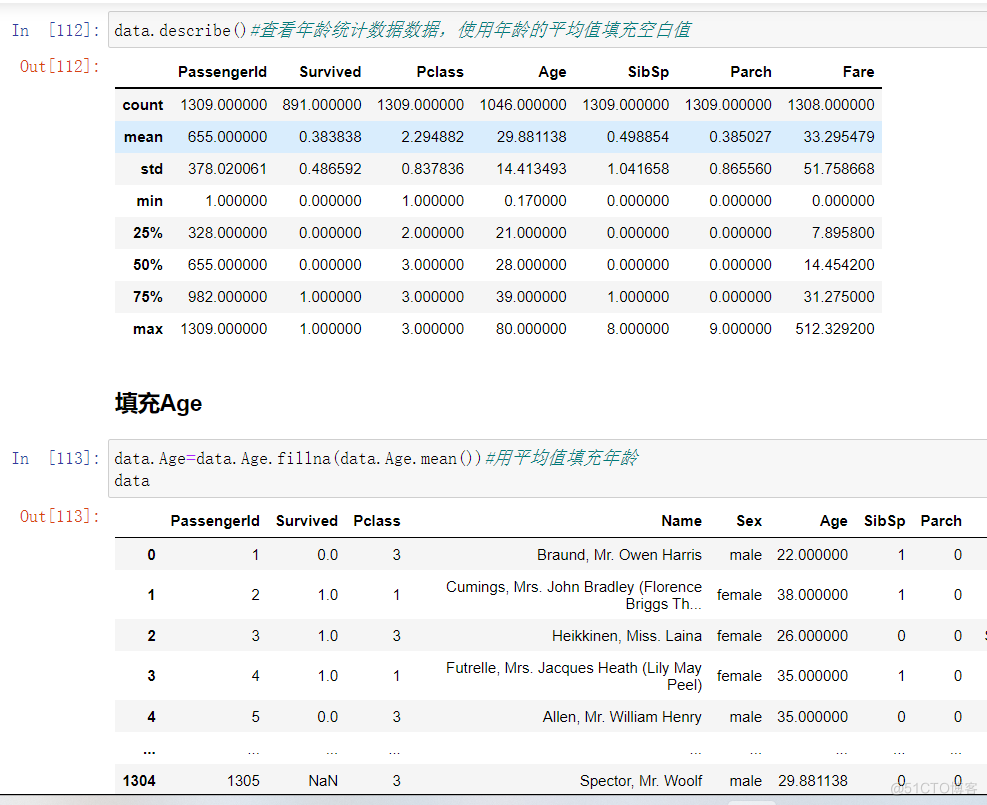Viewport: 987px width, 805px height.
Task: Select the min row label
Action: point(150,201)
